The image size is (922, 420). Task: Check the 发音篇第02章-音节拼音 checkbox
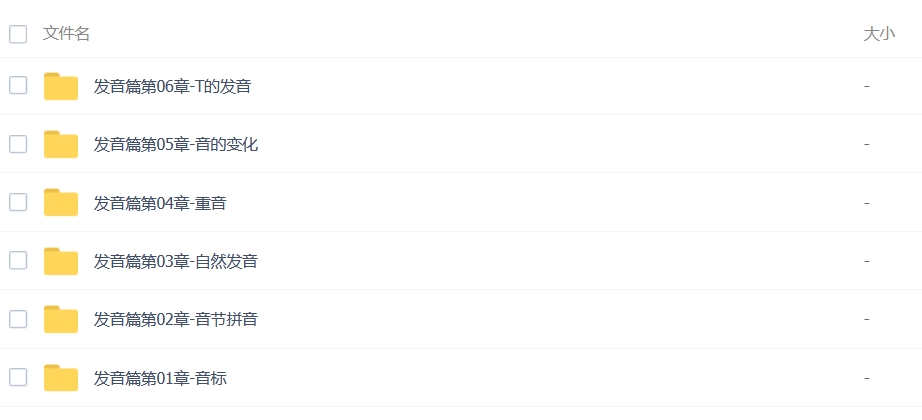click(18, 319)
